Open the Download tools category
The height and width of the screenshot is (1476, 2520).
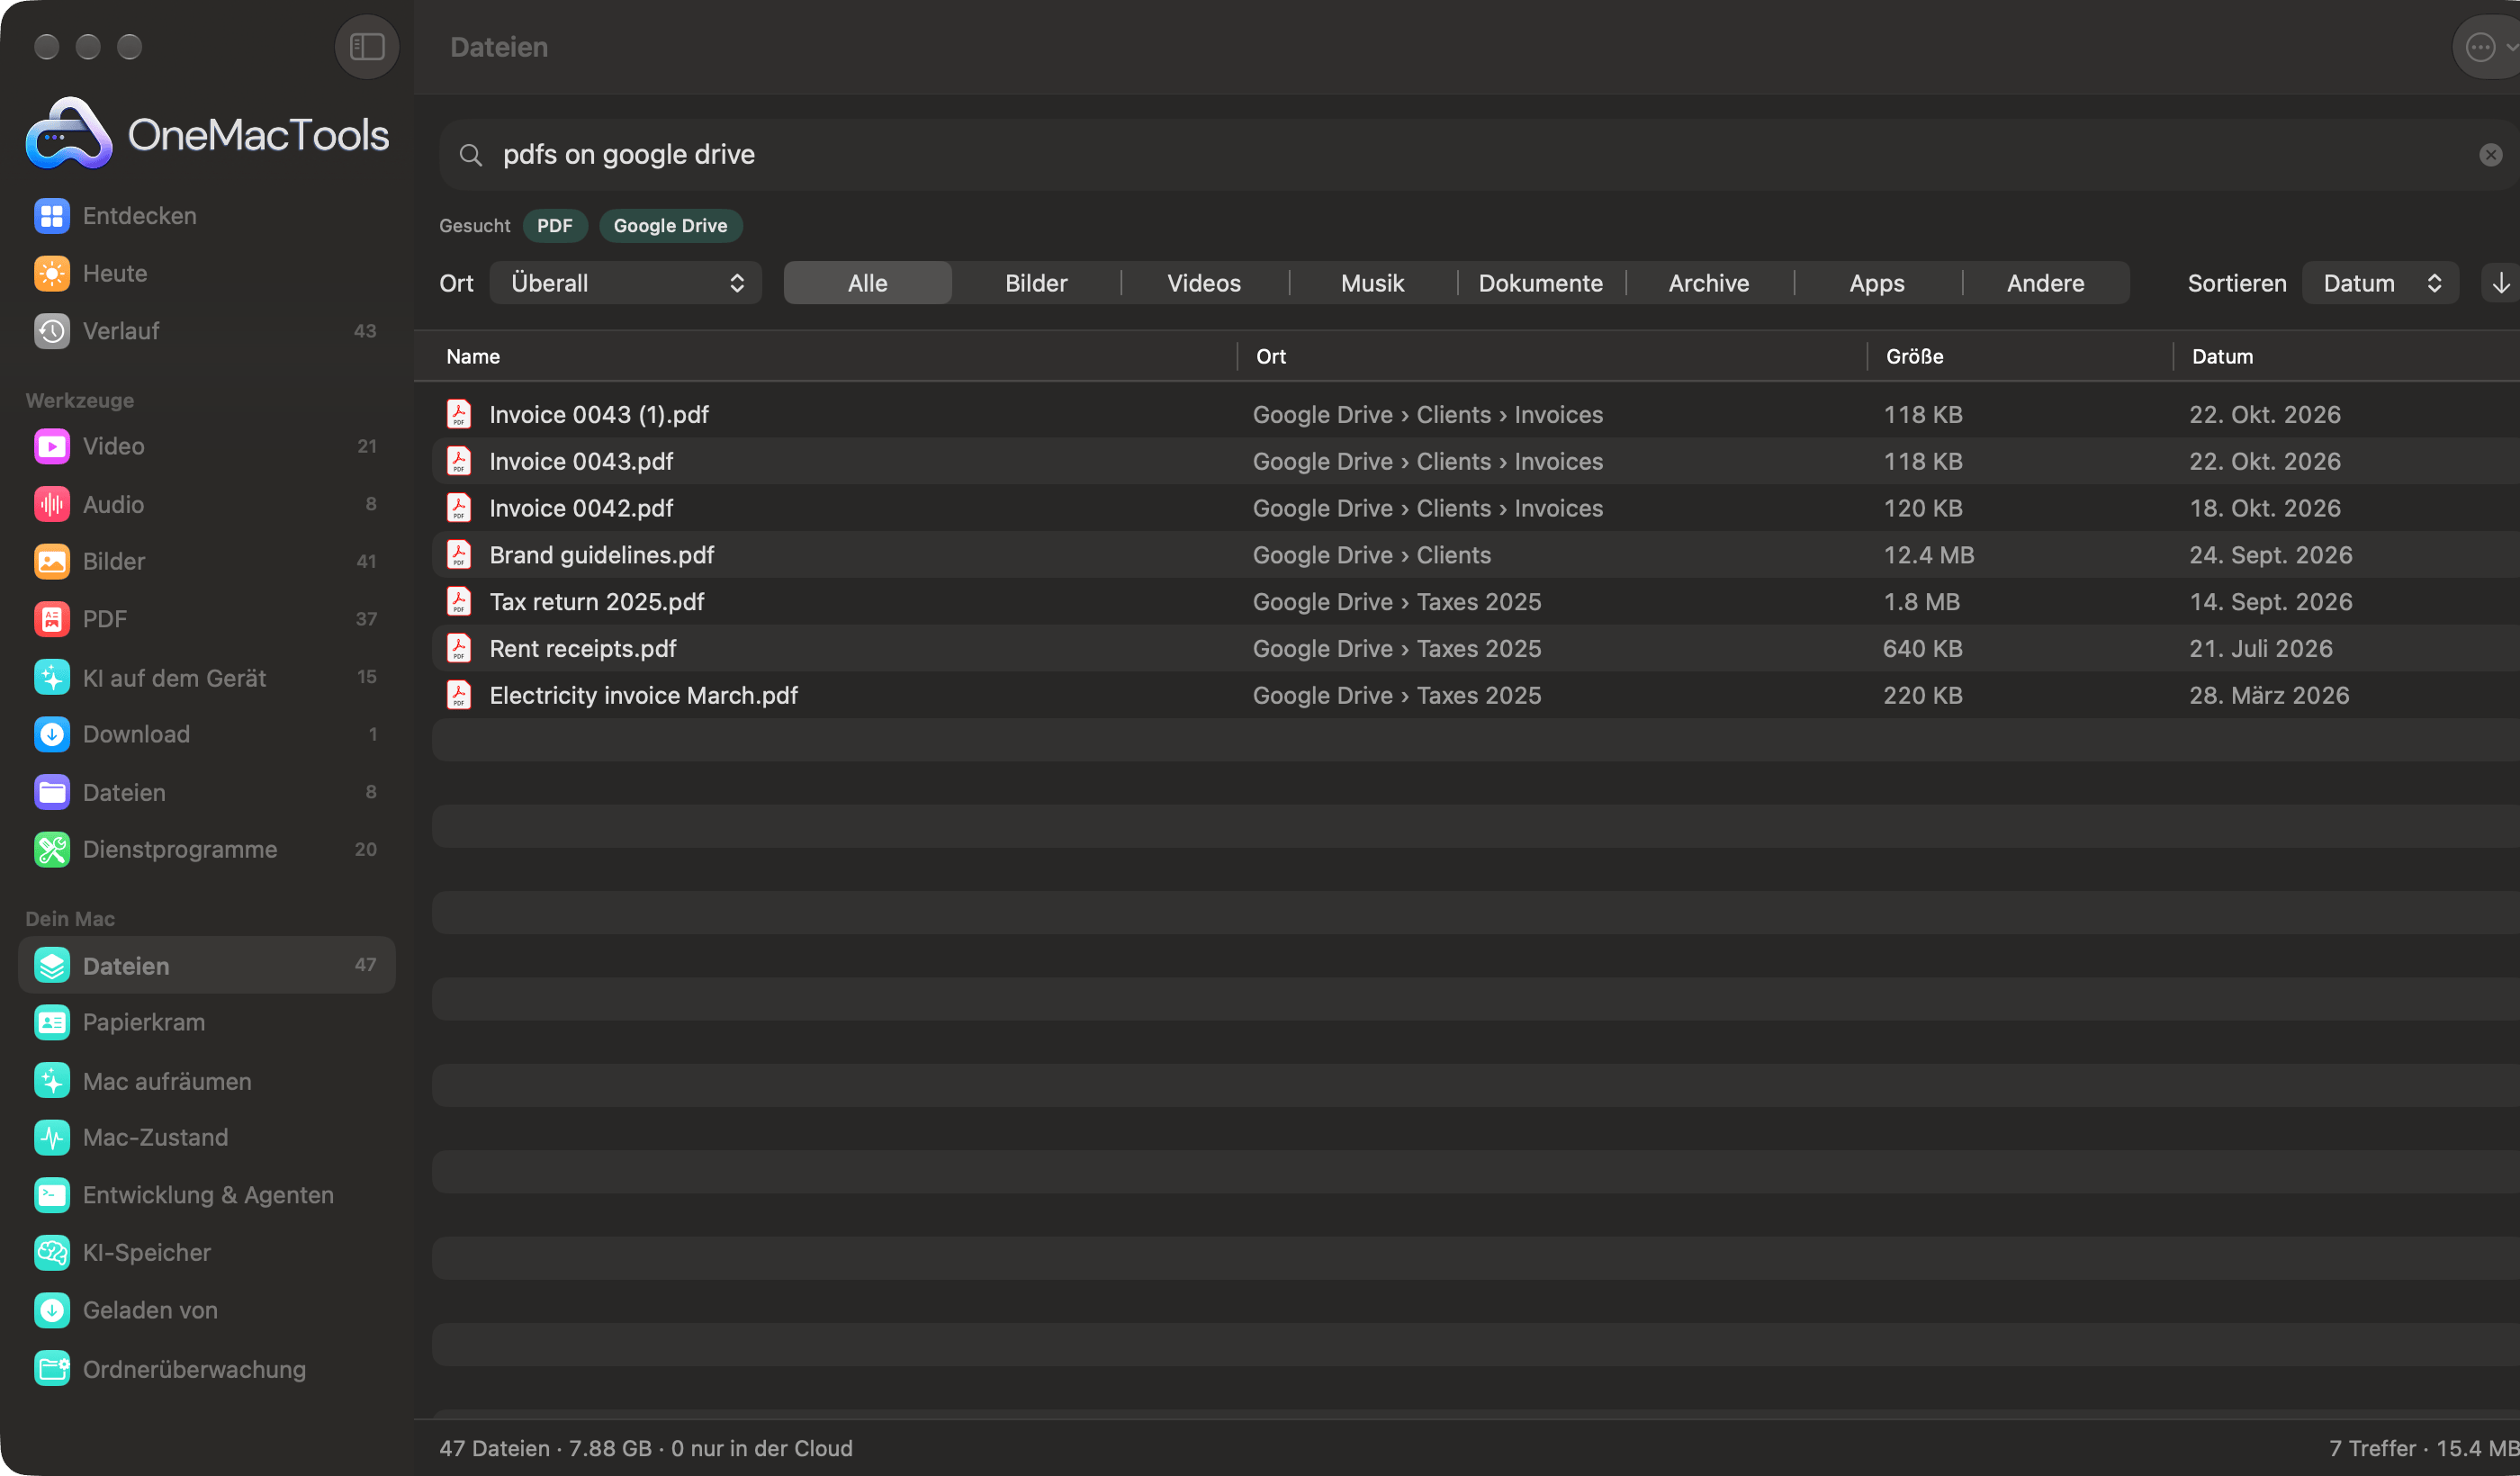pyautogui.click(x=207, y=734)
